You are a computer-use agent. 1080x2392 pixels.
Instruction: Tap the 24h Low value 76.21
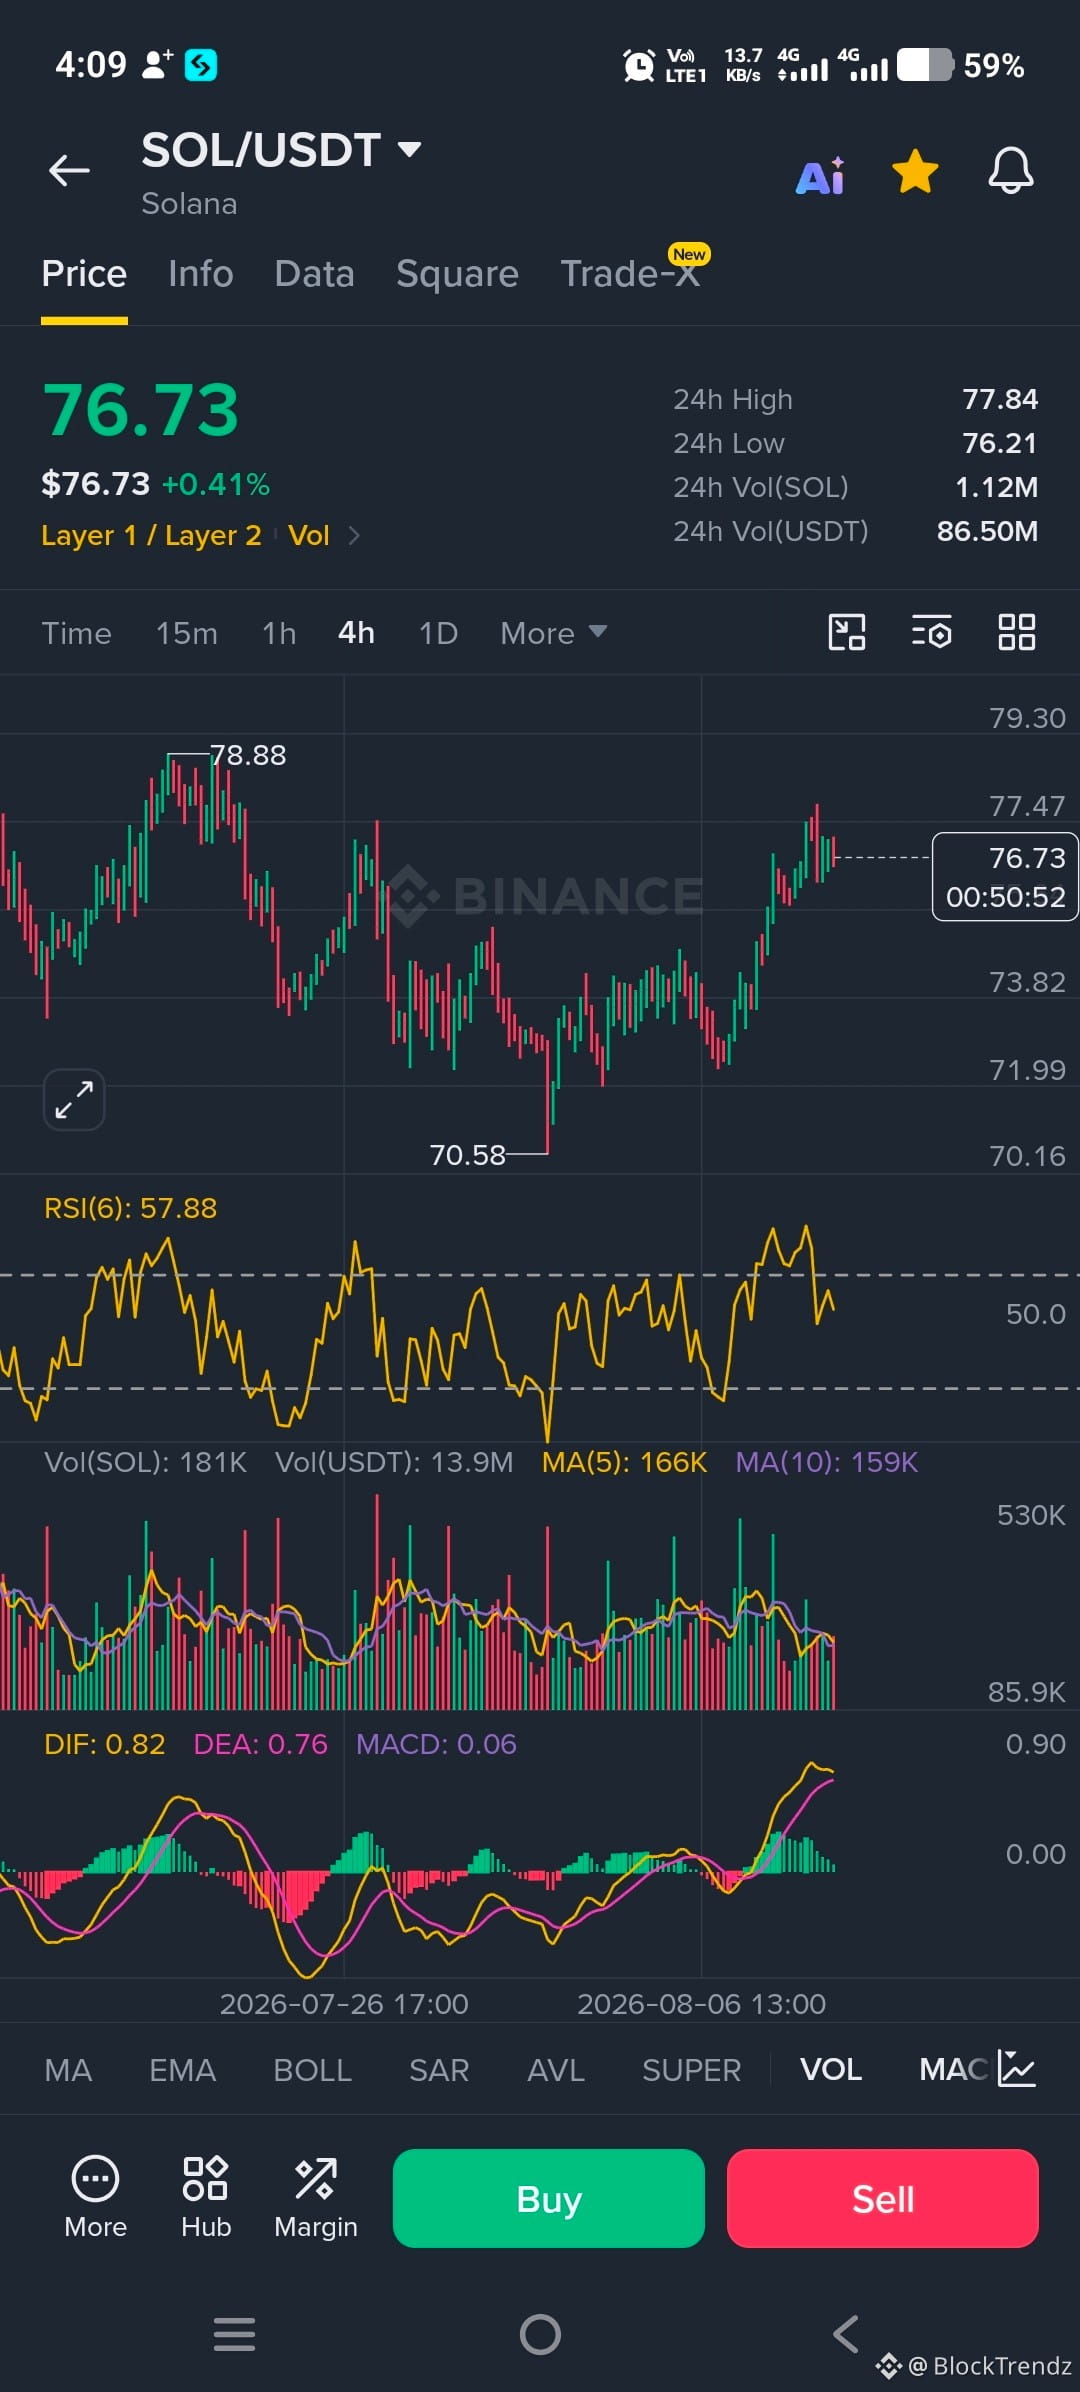coord(1000,443)
